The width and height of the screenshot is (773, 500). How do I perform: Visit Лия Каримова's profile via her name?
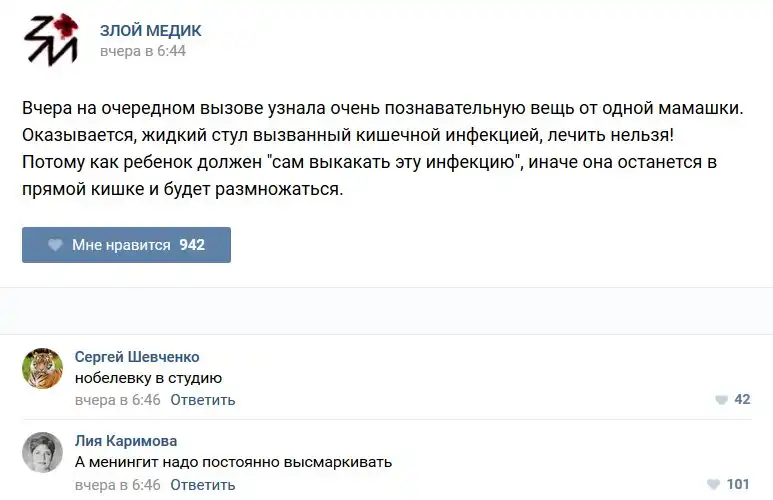coord(126,441)
